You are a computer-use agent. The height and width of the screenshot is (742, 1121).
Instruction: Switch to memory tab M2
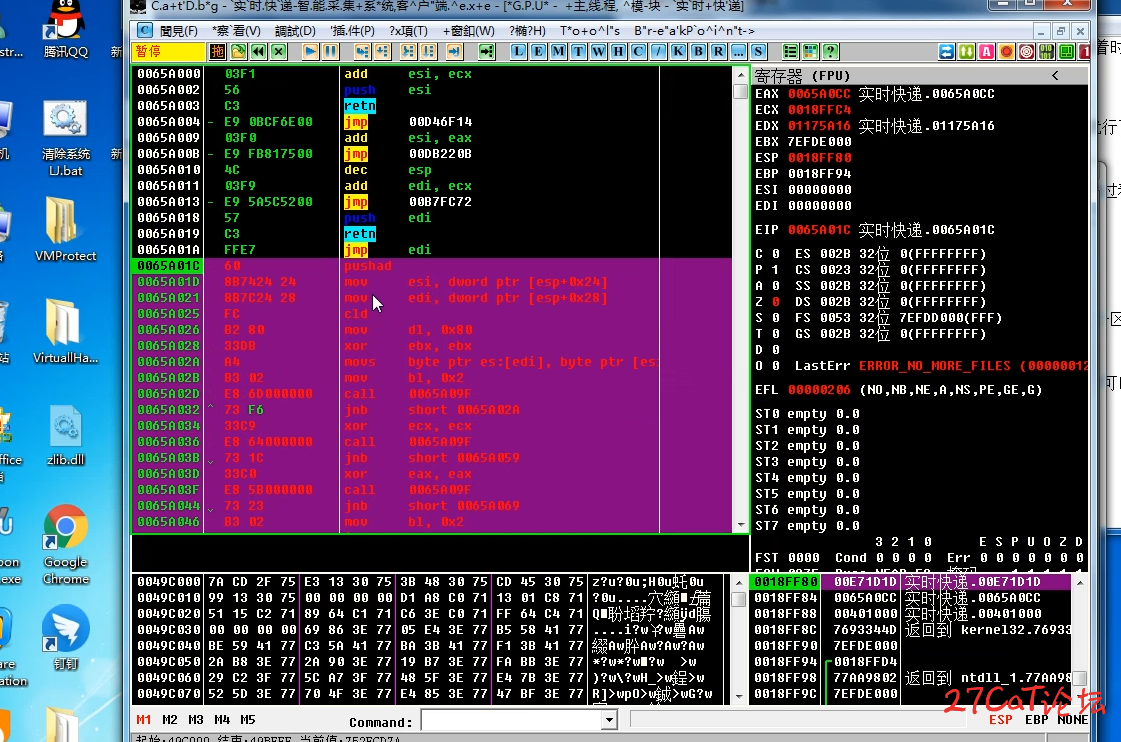pos(169,720)
